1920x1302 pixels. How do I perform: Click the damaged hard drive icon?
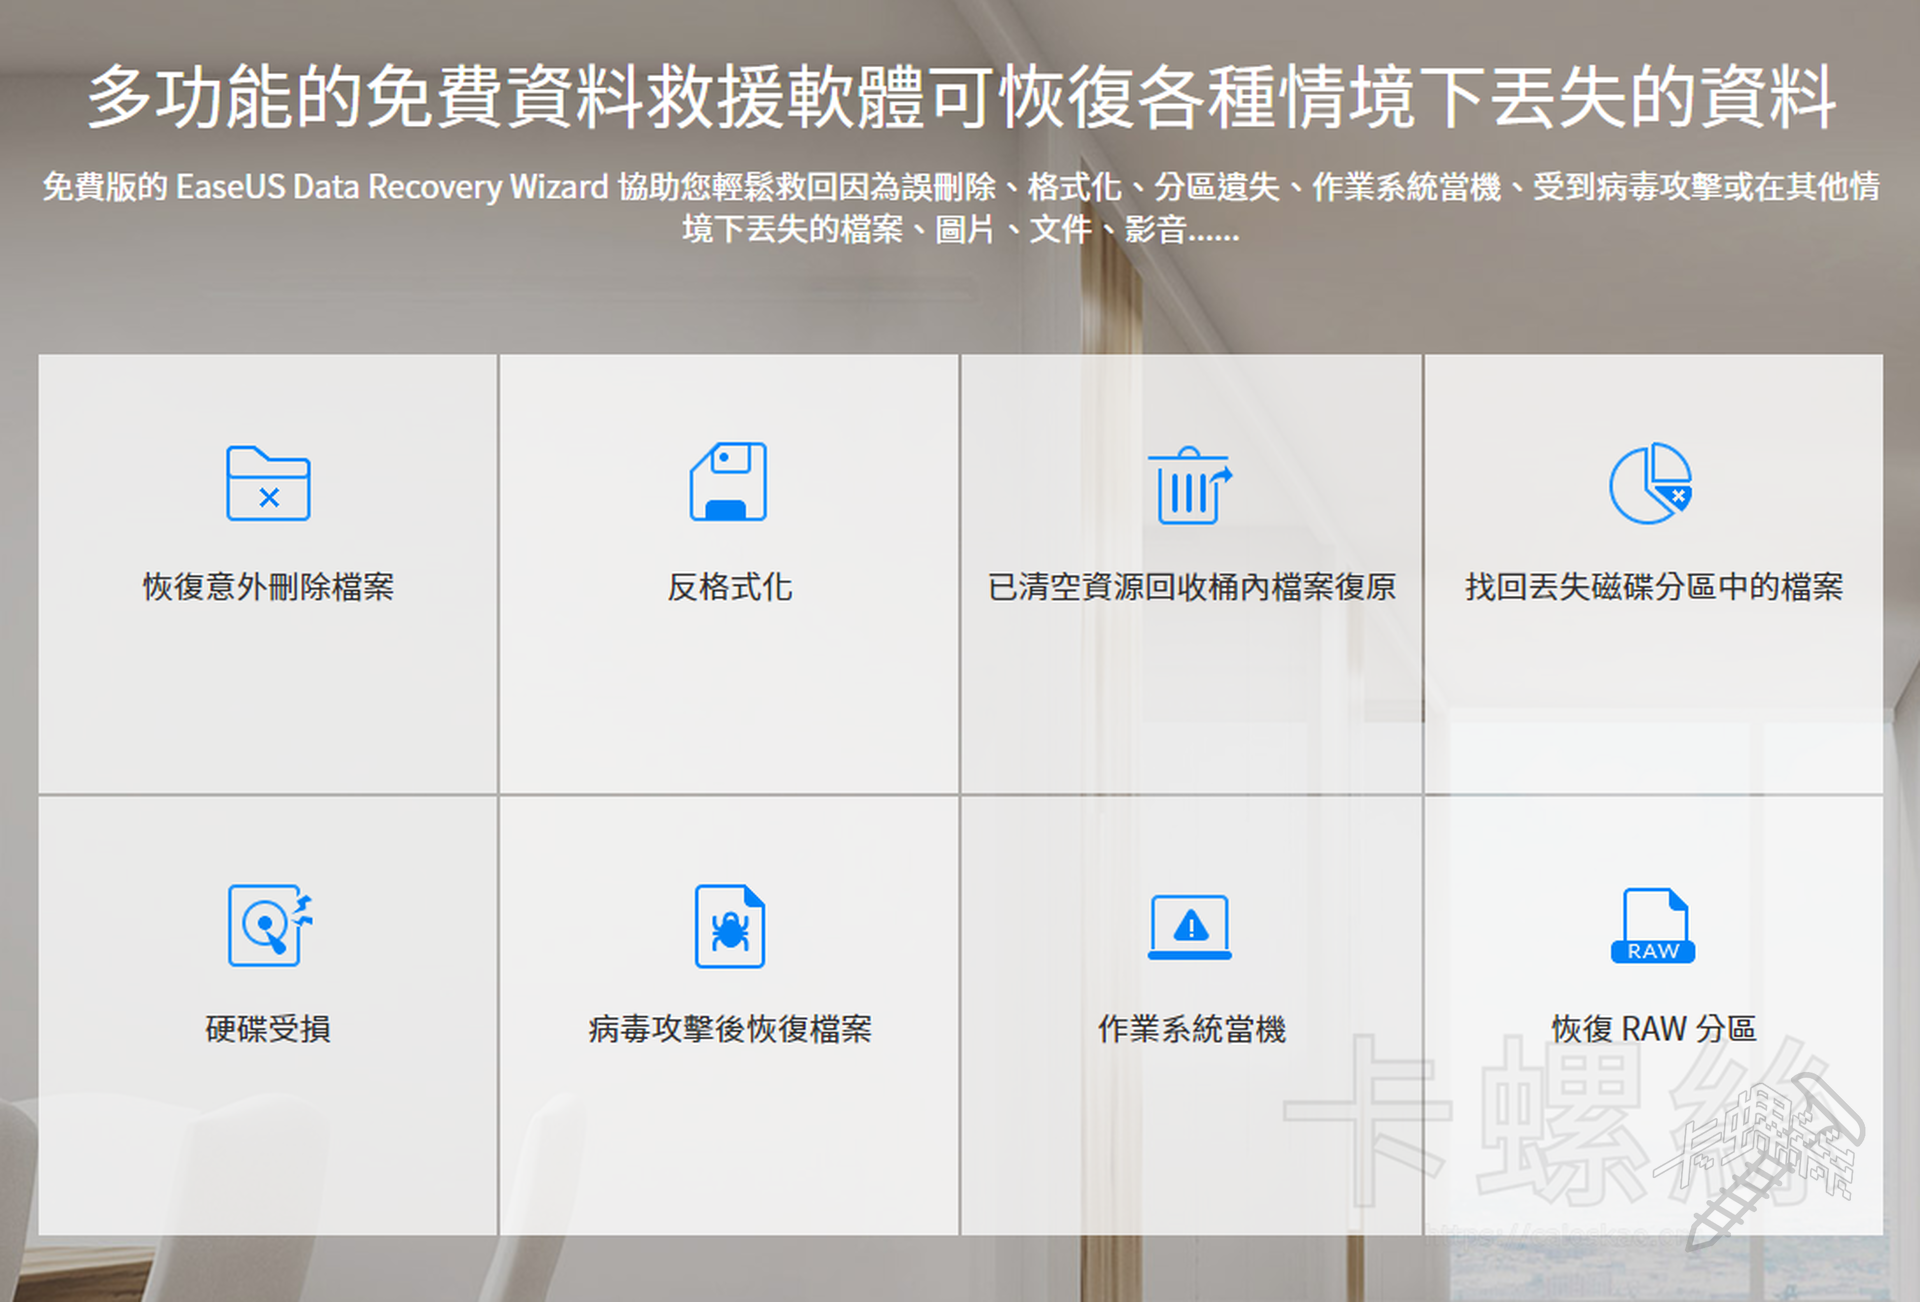click(268, 925)
